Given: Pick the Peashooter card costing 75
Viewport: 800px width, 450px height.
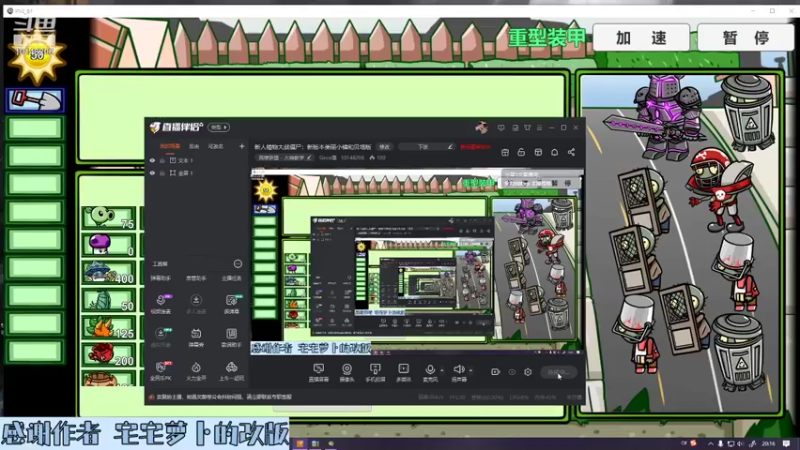Looking at the screenshot, I should pos(109,217).
